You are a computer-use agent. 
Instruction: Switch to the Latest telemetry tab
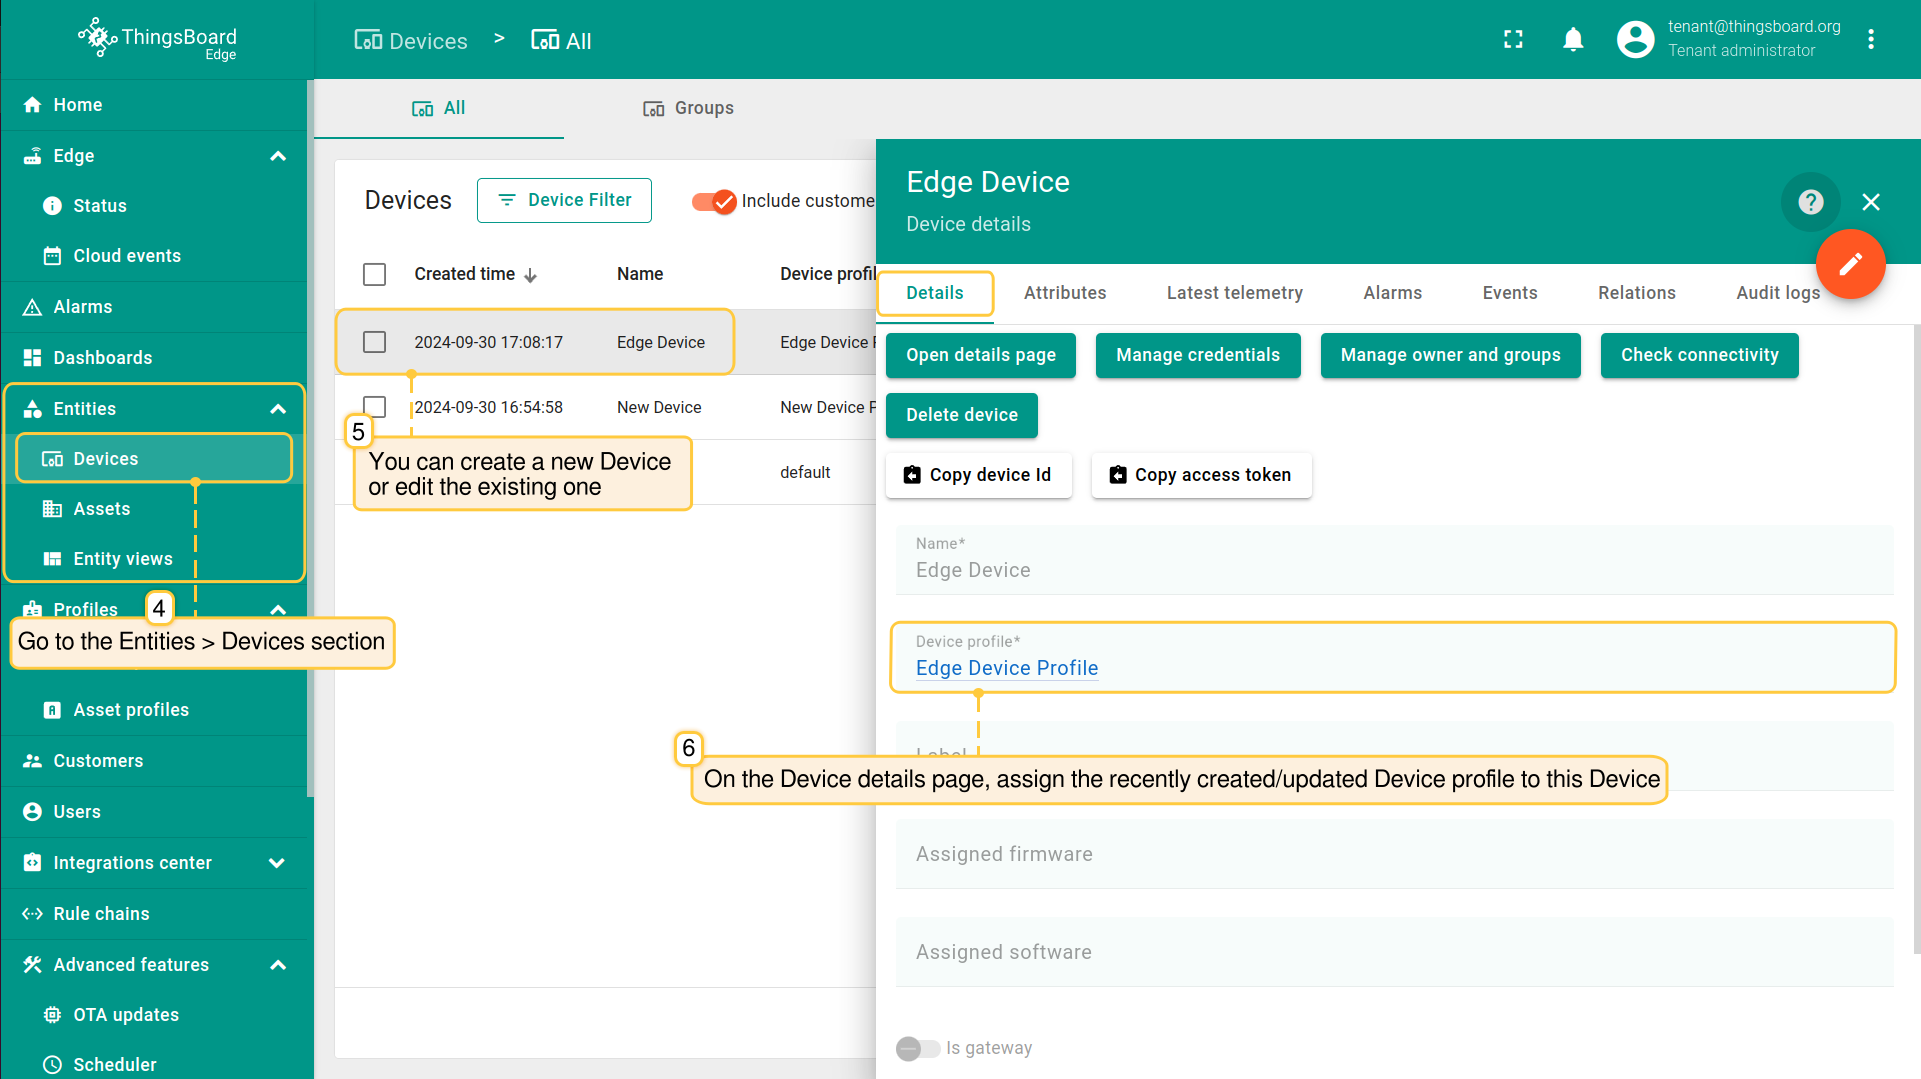pos(1234,293)
